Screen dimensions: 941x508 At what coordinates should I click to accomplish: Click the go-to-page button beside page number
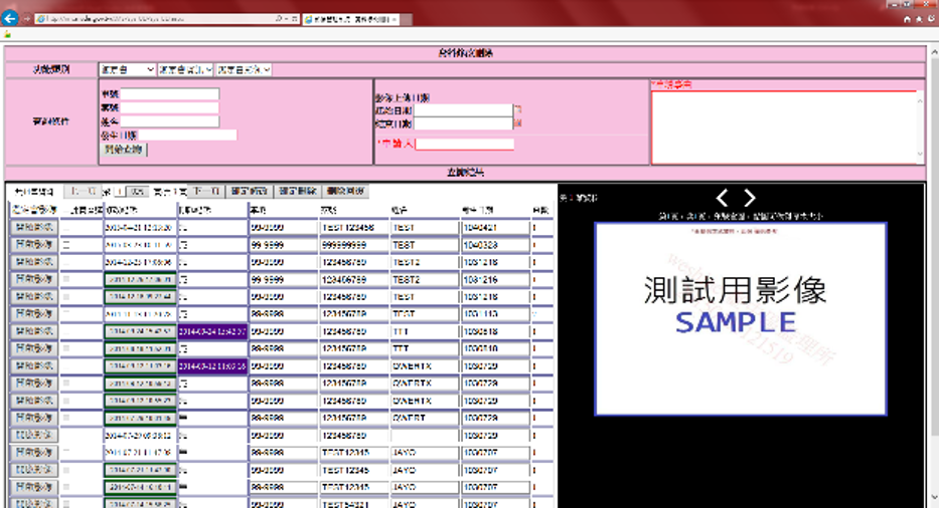(x=137, y=192)
